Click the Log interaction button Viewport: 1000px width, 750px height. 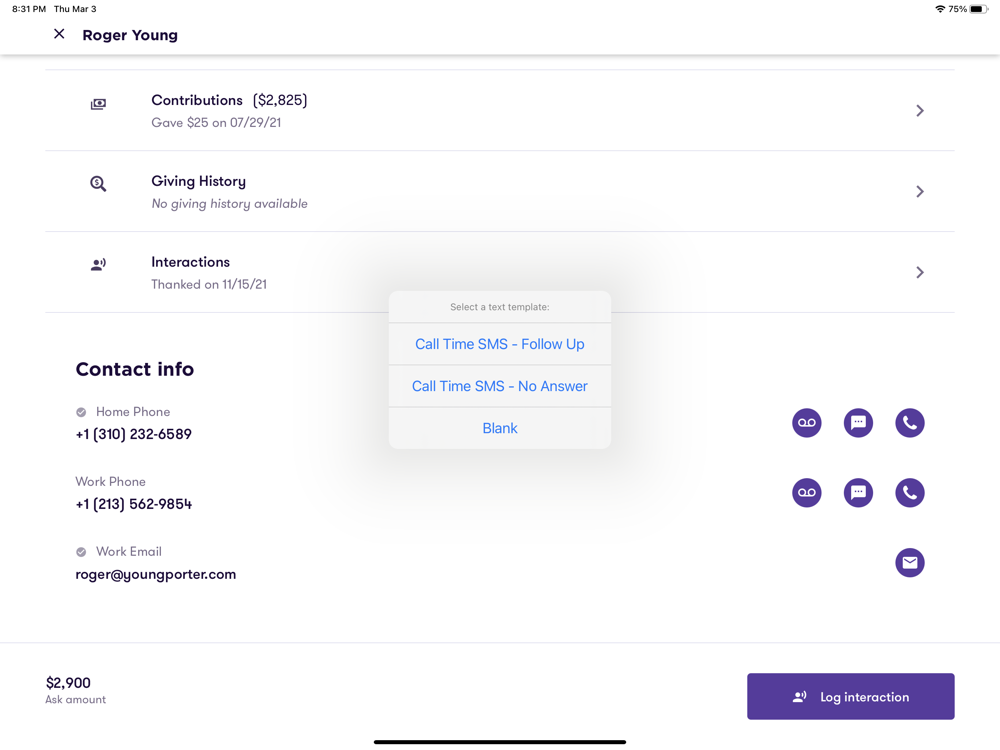click(x=851, y=696)
